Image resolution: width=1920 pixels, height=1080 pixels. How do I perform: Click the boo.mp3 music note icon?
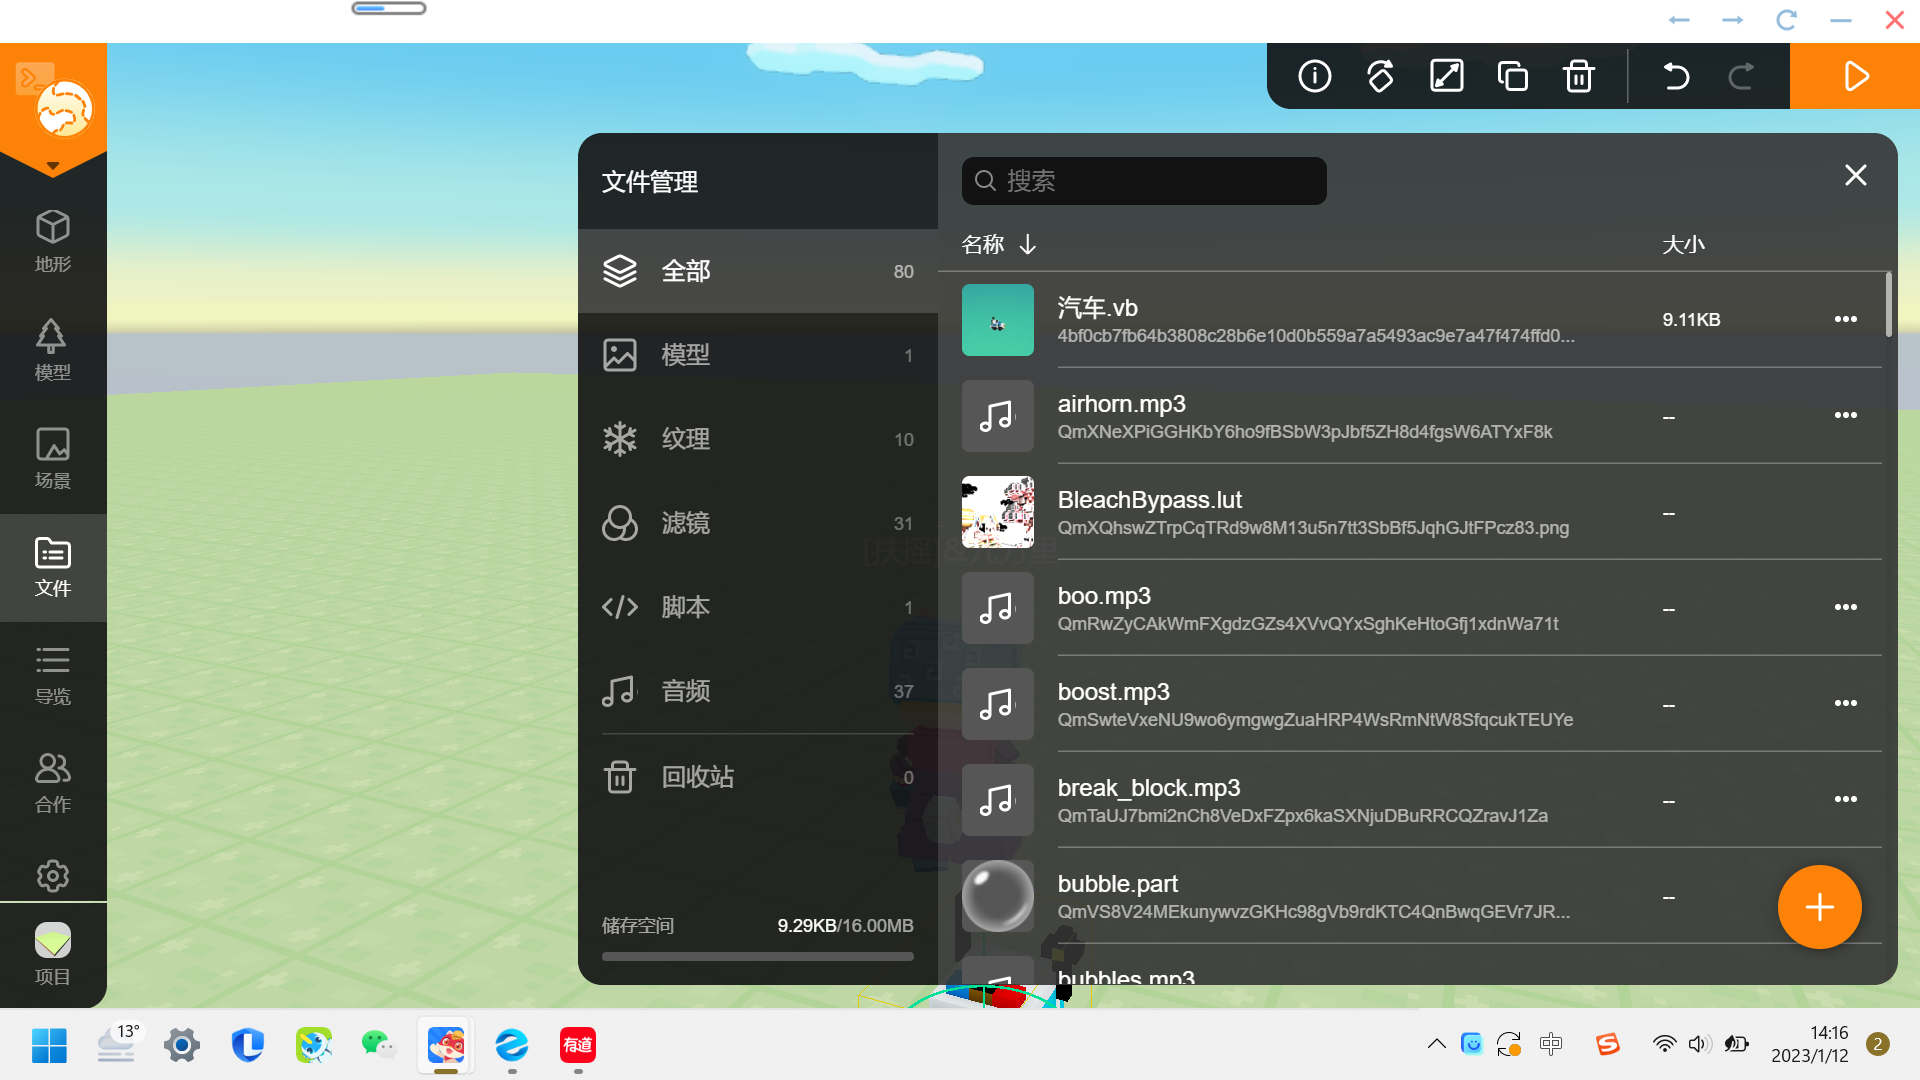point(998,608)
